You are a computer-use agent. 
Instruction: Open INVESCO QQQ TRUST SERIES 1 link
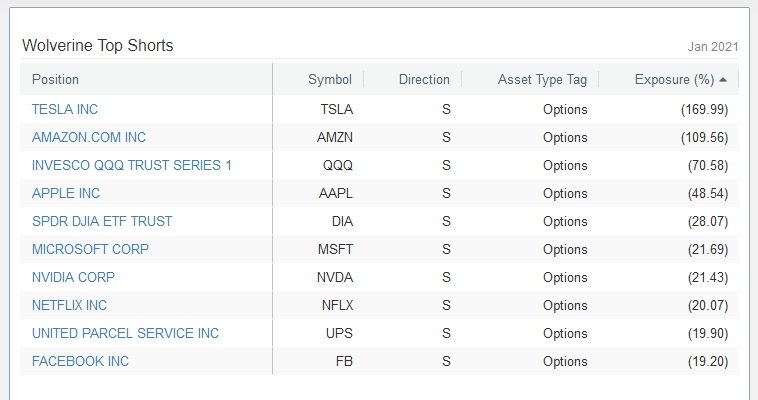(x=132, y=165)
